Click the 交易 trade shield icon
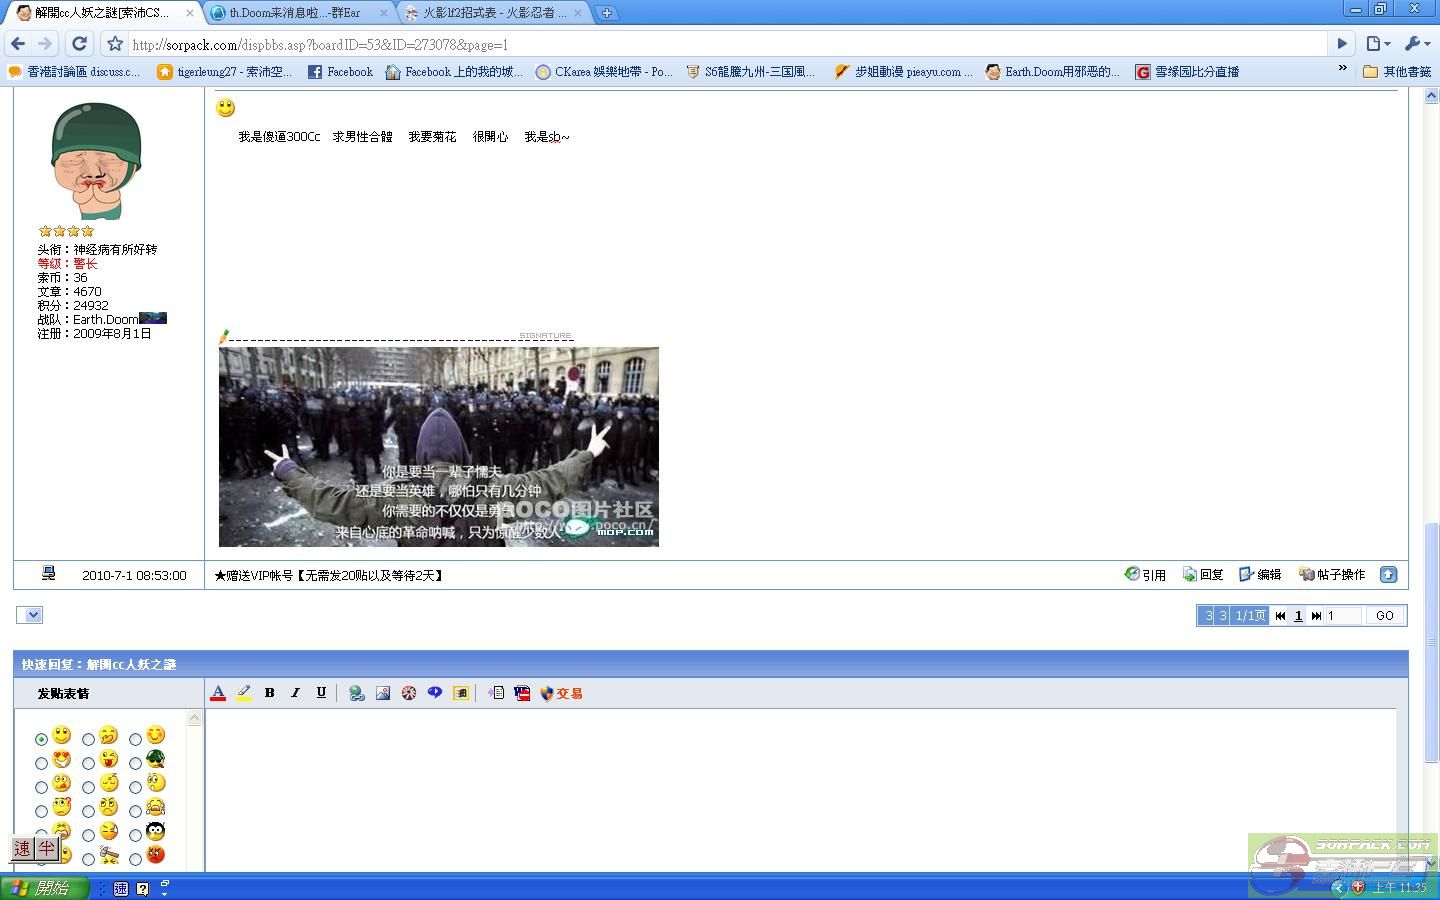The height and width of the screenshot is (900, 1440). click(x=561, y=693)
